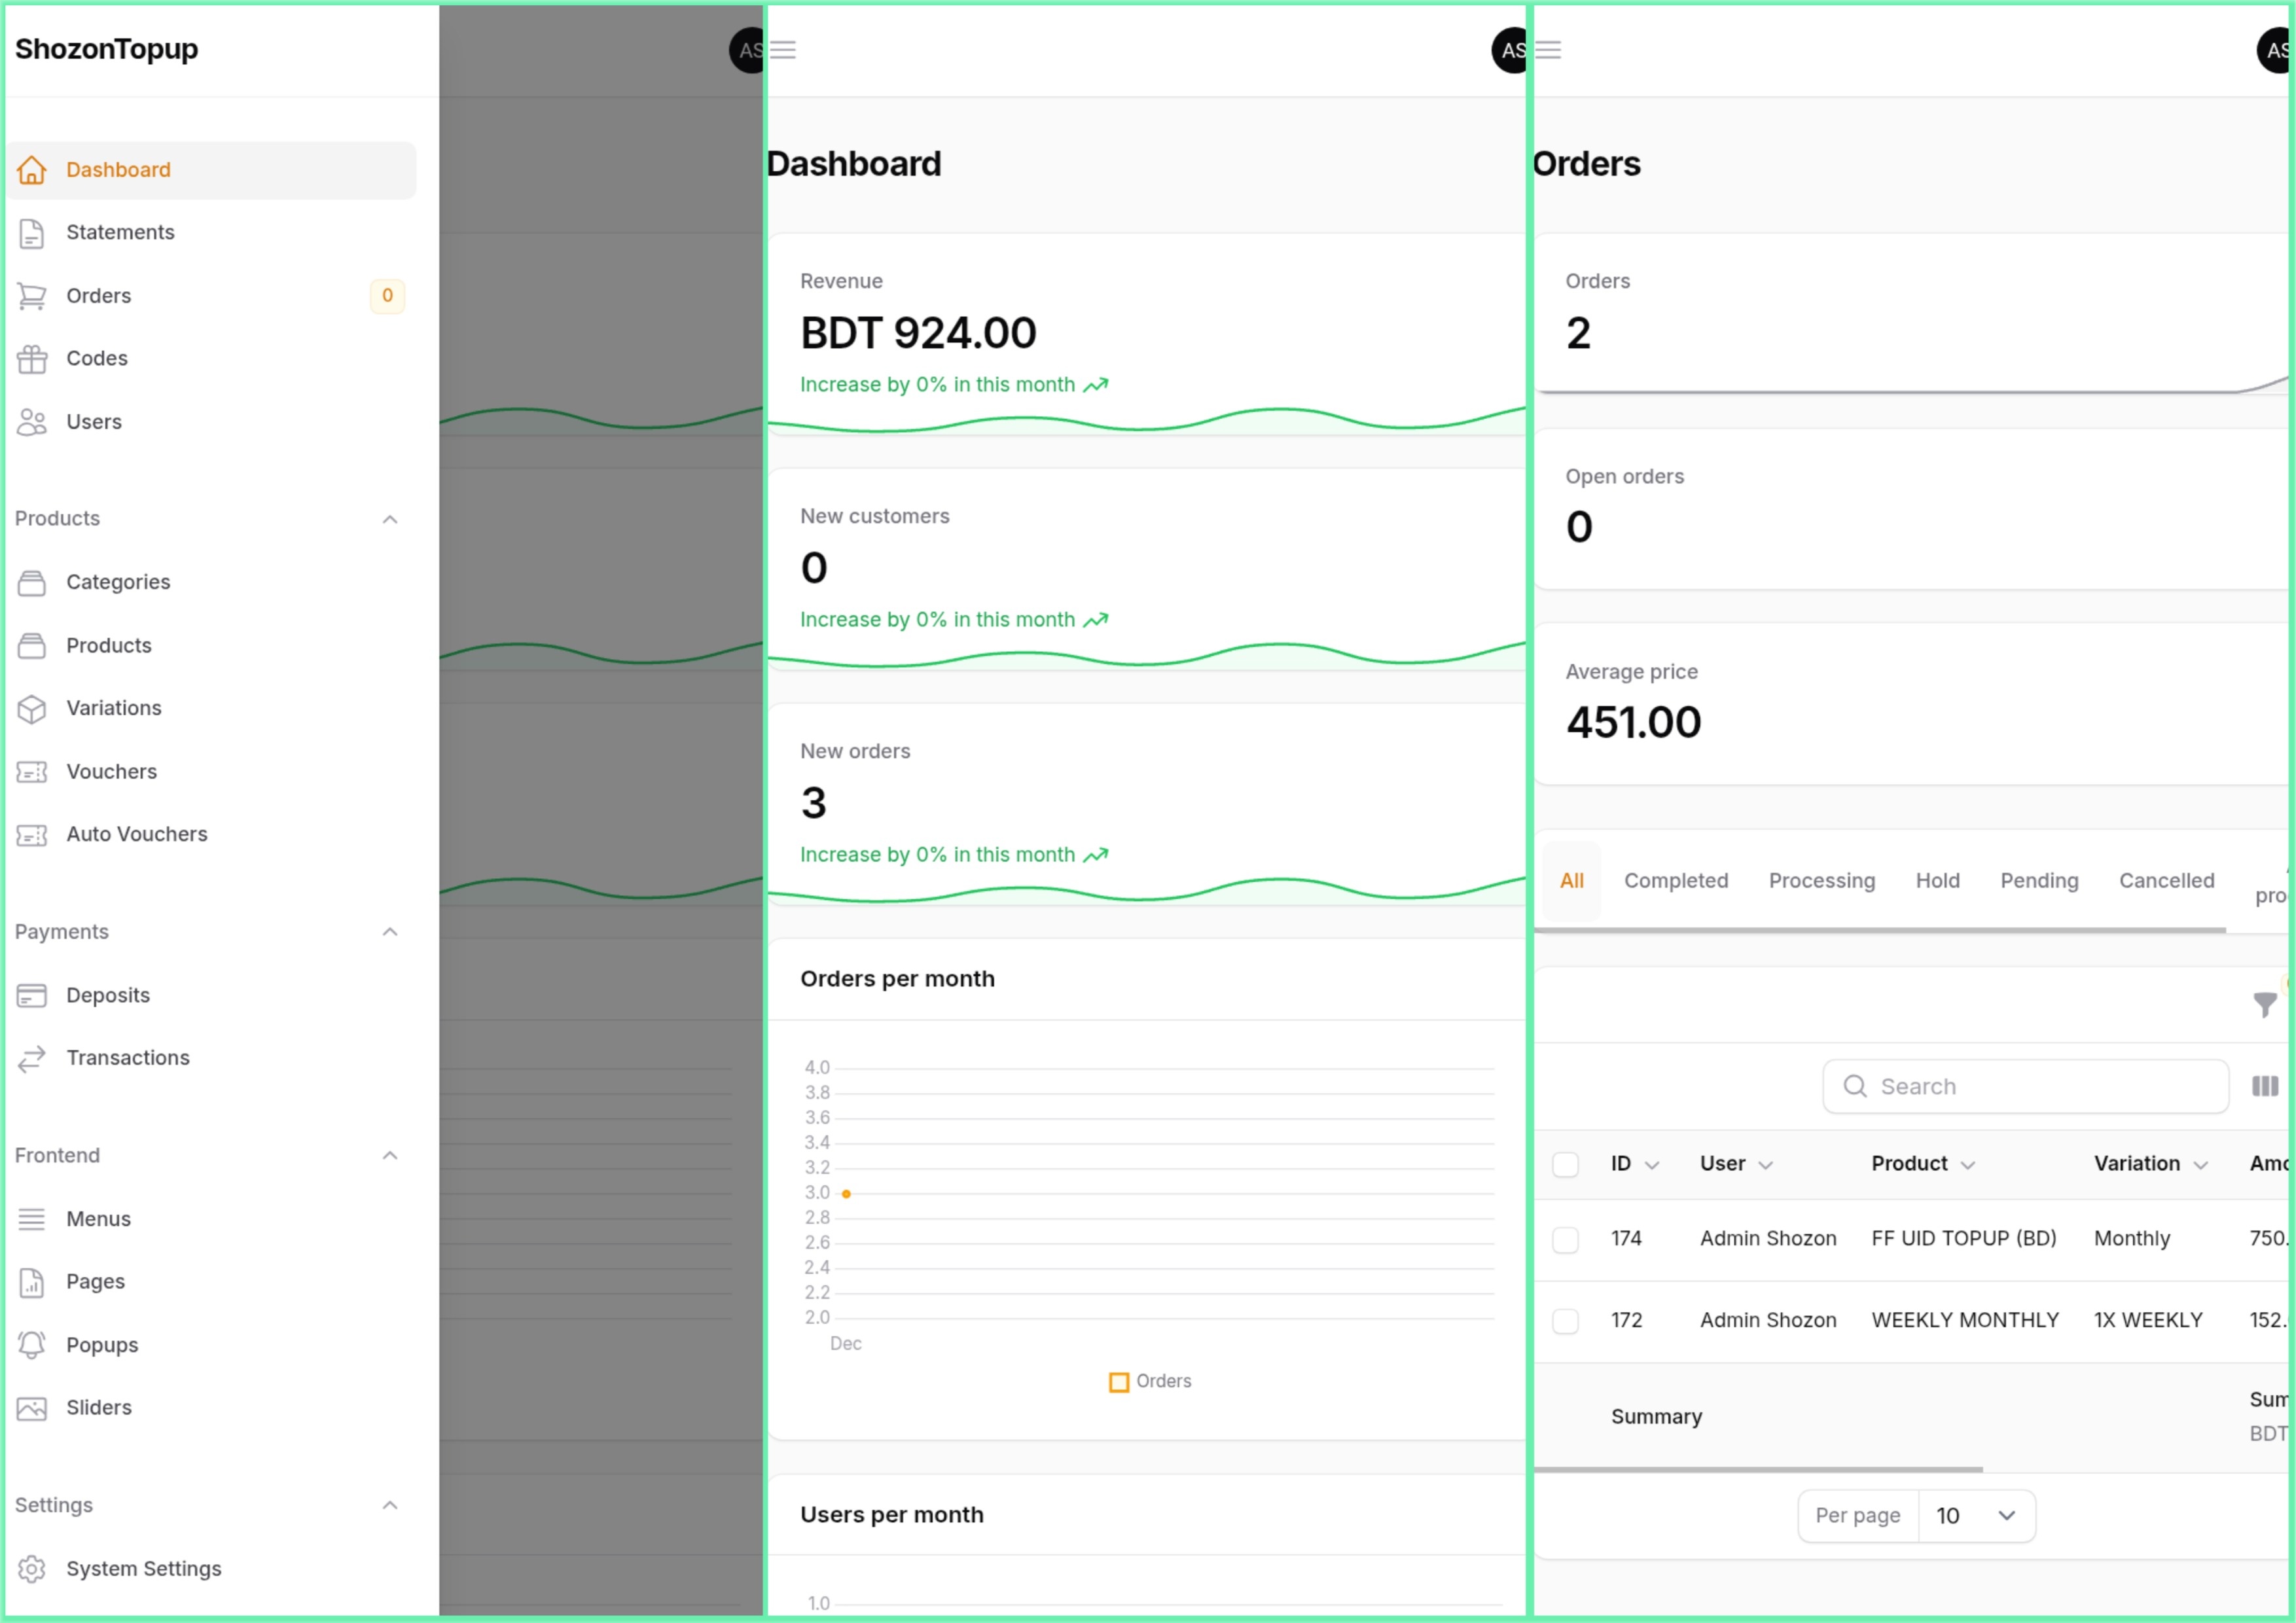Open the Transactions page link
Screen dimensions: 2296x1623
pyautogui.click(x=128, y=1058)
